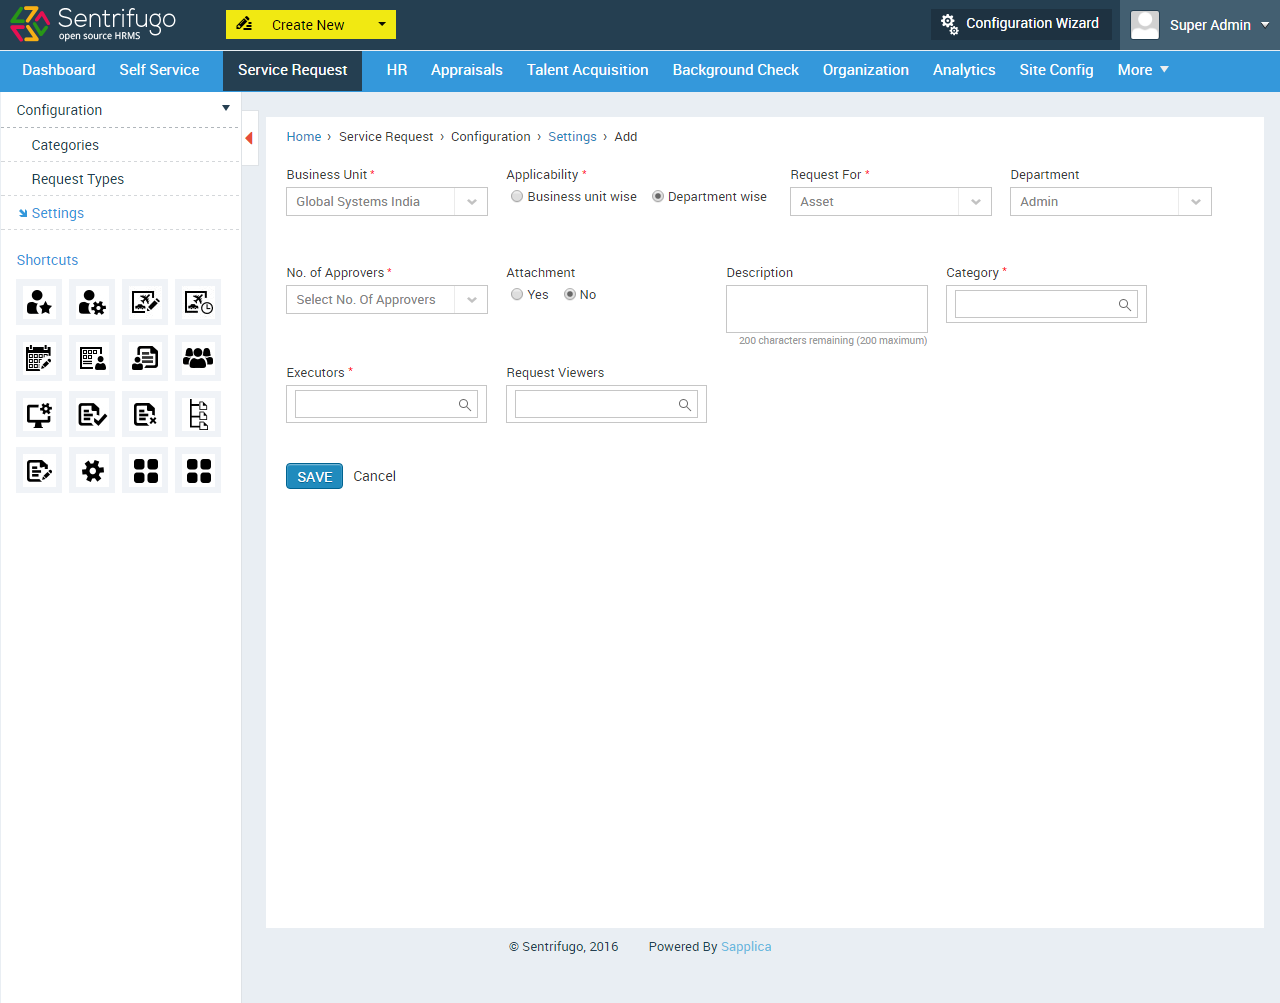
Task: Select the employee settings shortcut icon
Action: click(x=91, y=301)
